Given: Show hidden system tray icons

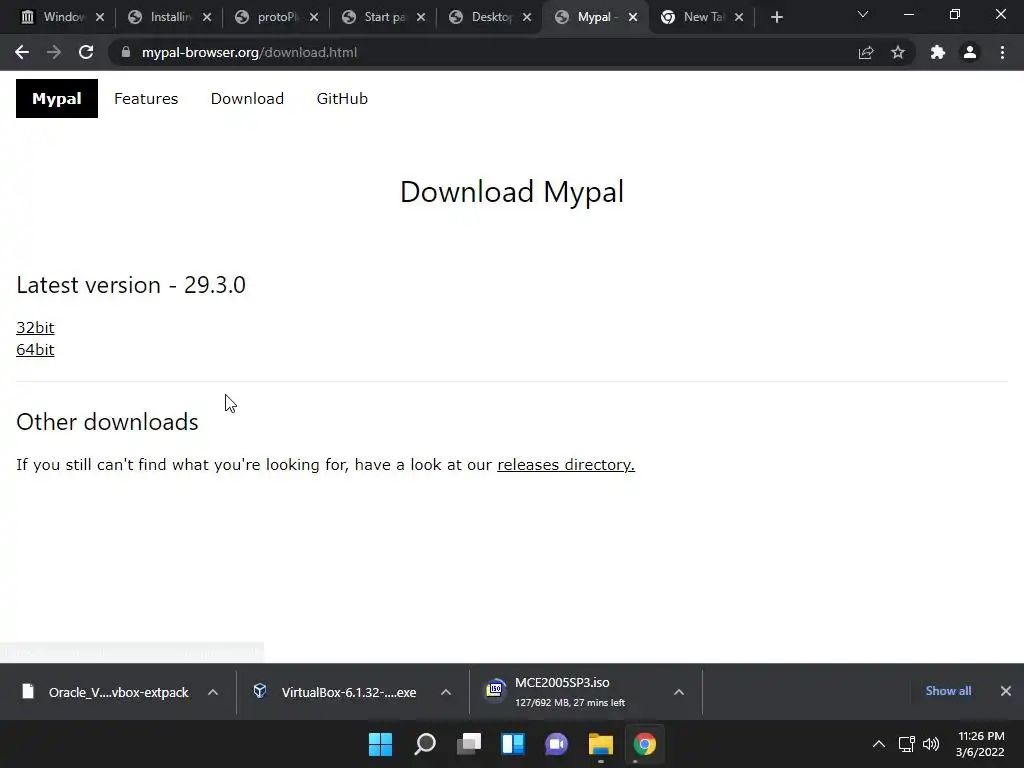Looking at the screenshot, I should point(879,744).
